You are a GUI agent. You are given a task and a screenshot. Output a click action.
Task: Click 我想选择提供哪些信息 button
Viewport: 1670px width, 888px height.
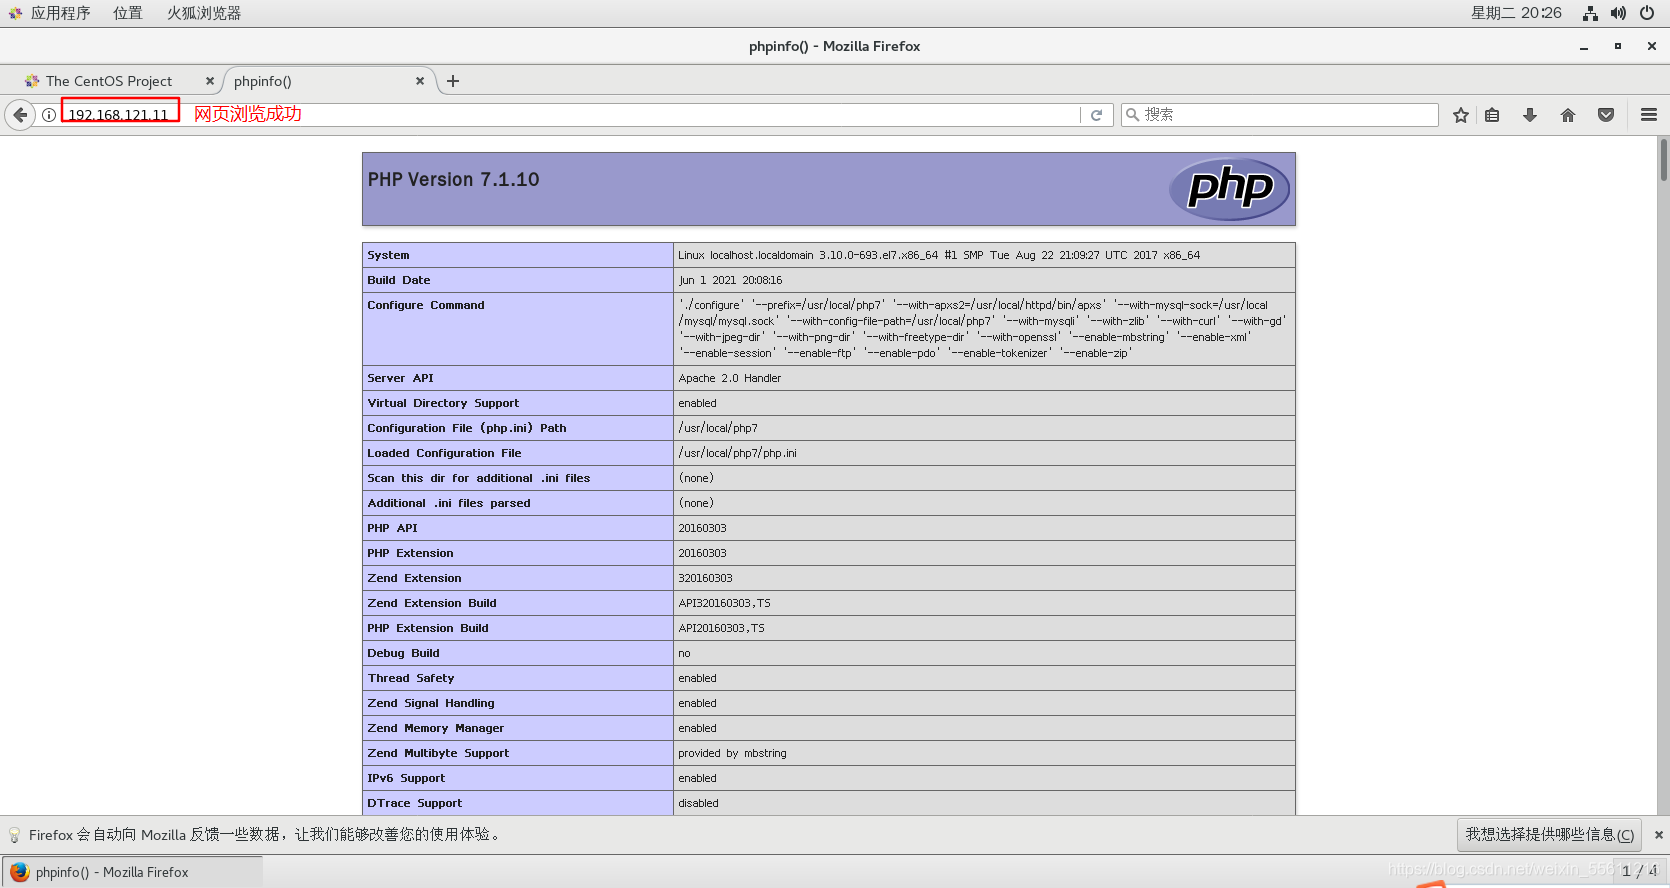click(1550, 835)
